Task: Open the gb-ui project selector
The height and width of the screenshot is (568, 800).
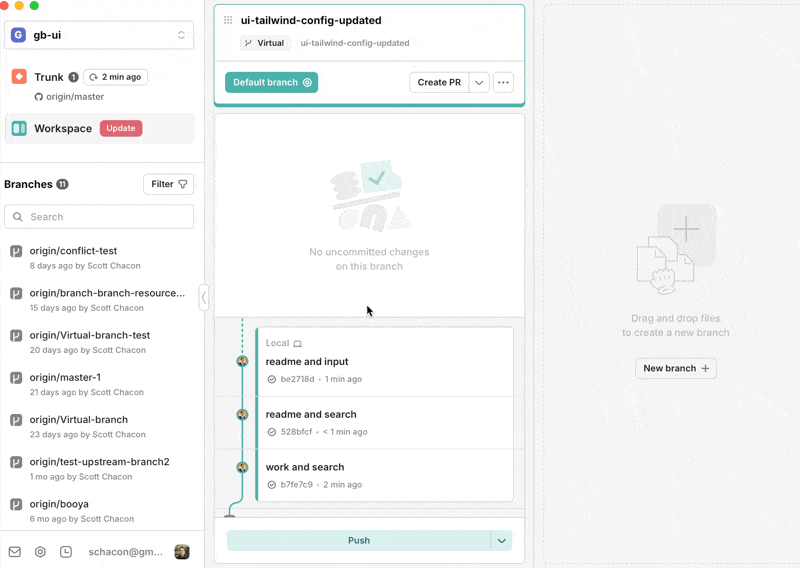Action: (99, 35)
